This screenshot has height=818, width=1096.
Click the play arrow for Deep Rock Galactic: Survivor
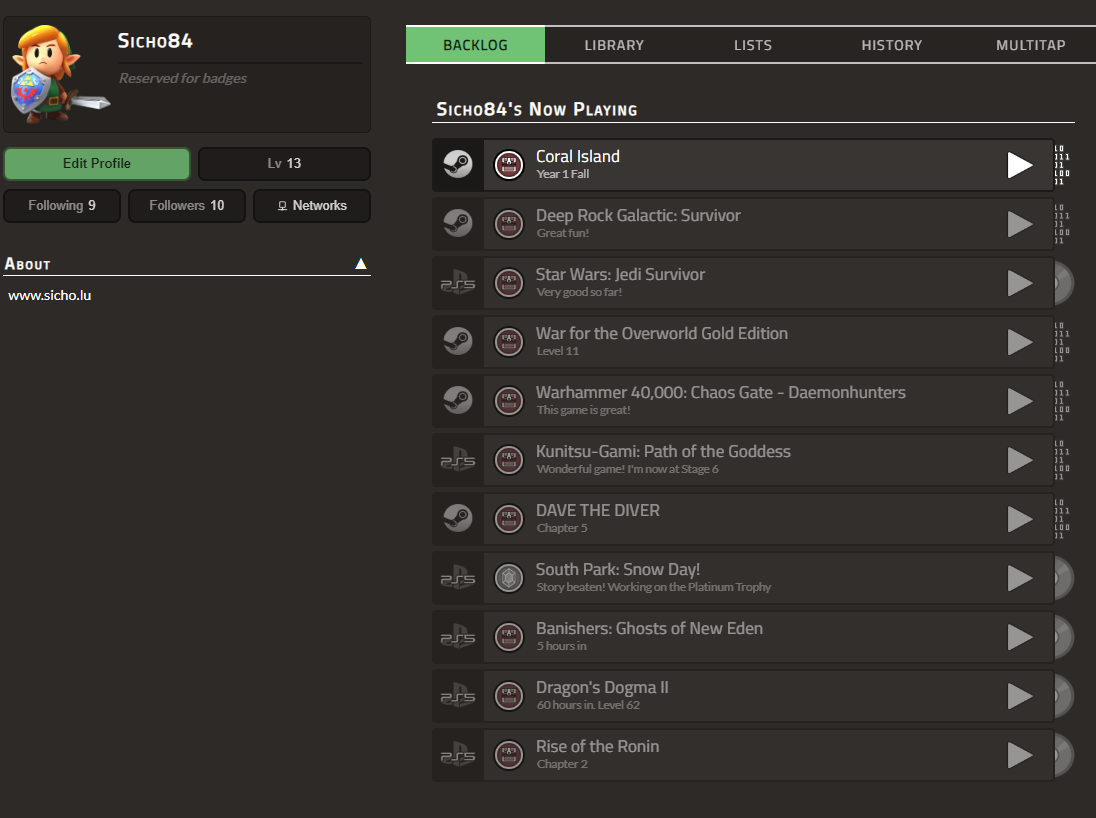(x=1020, y=224)
